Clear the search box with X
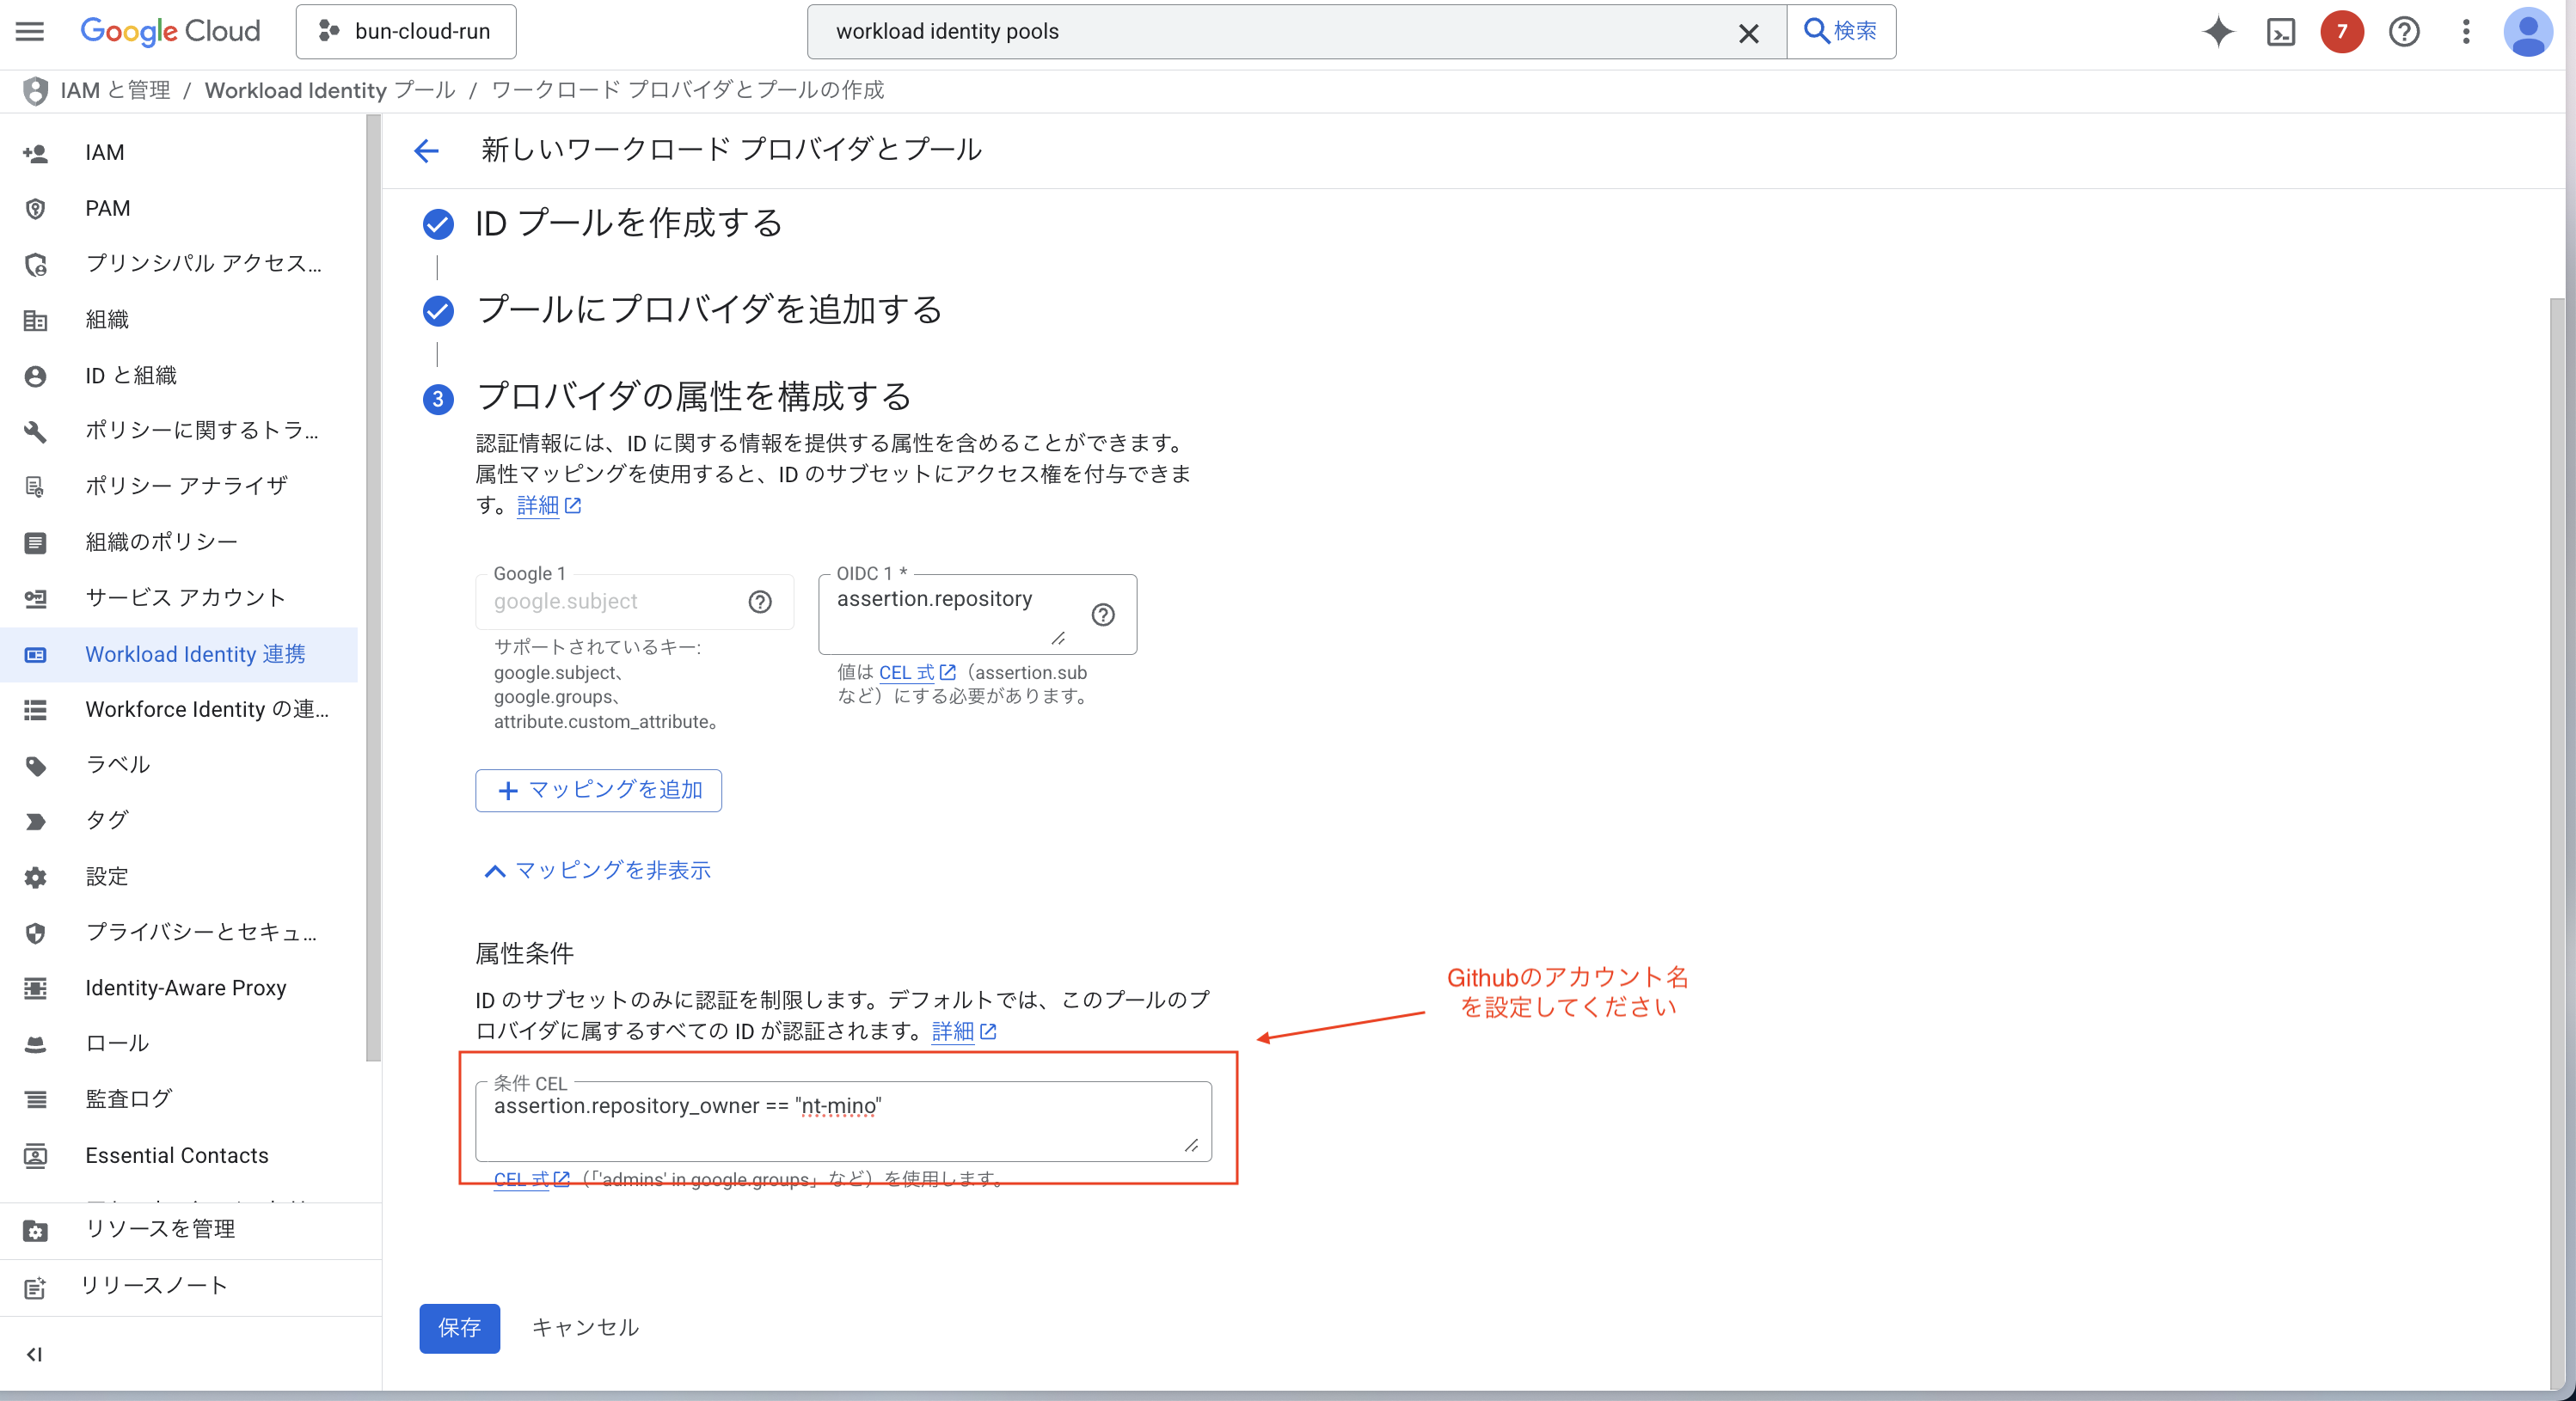Screen dimensions: 2576x1401 click(x=1748, y=33)
